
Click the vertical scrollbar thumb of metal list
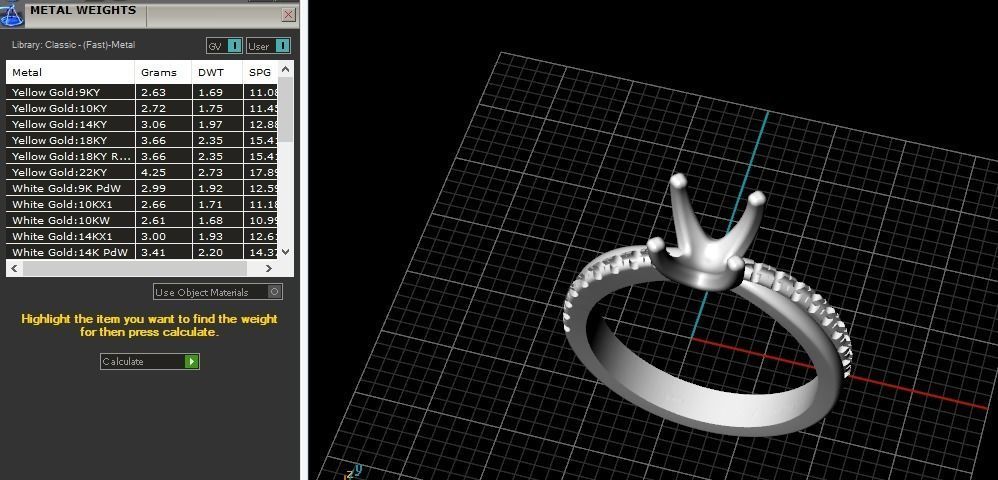(285, 109)
